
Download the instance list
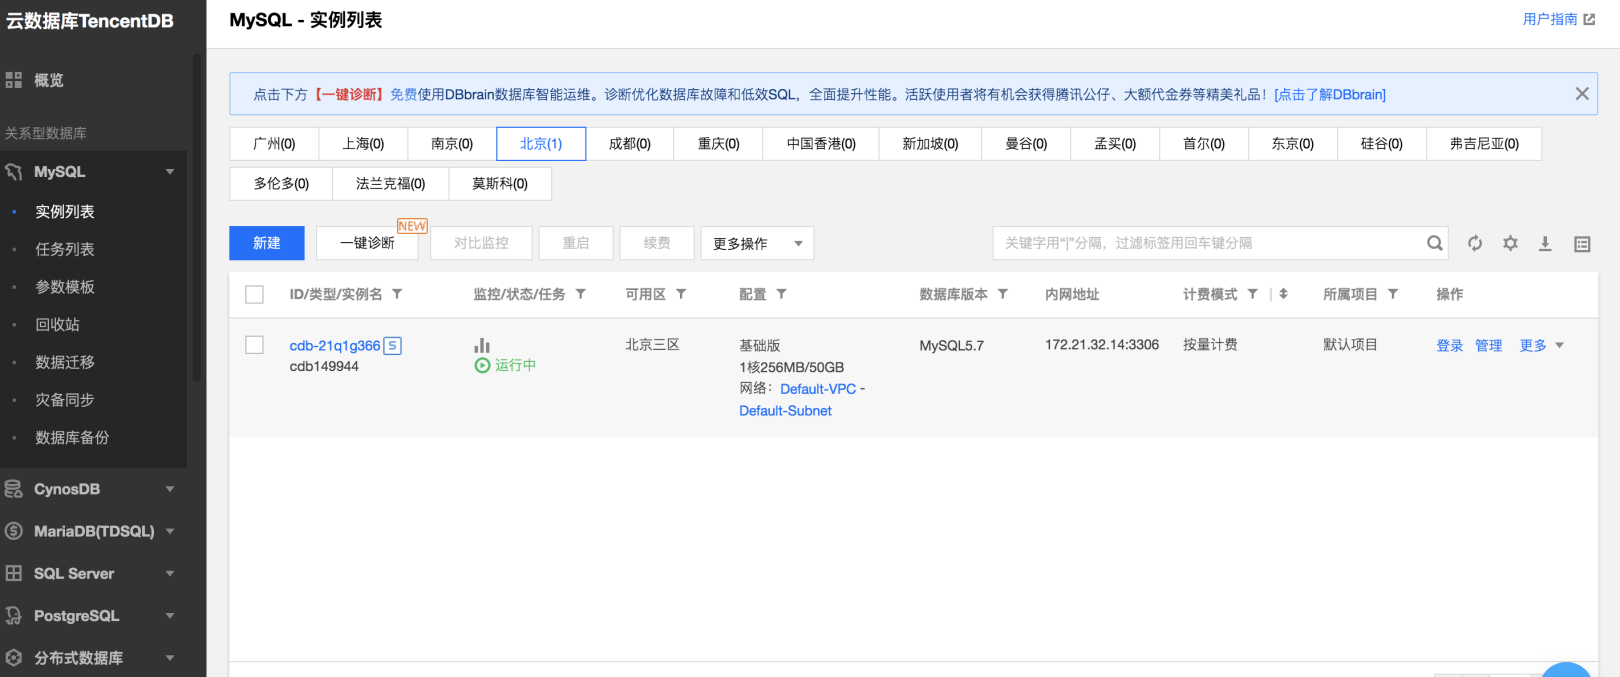(1545, 243)
